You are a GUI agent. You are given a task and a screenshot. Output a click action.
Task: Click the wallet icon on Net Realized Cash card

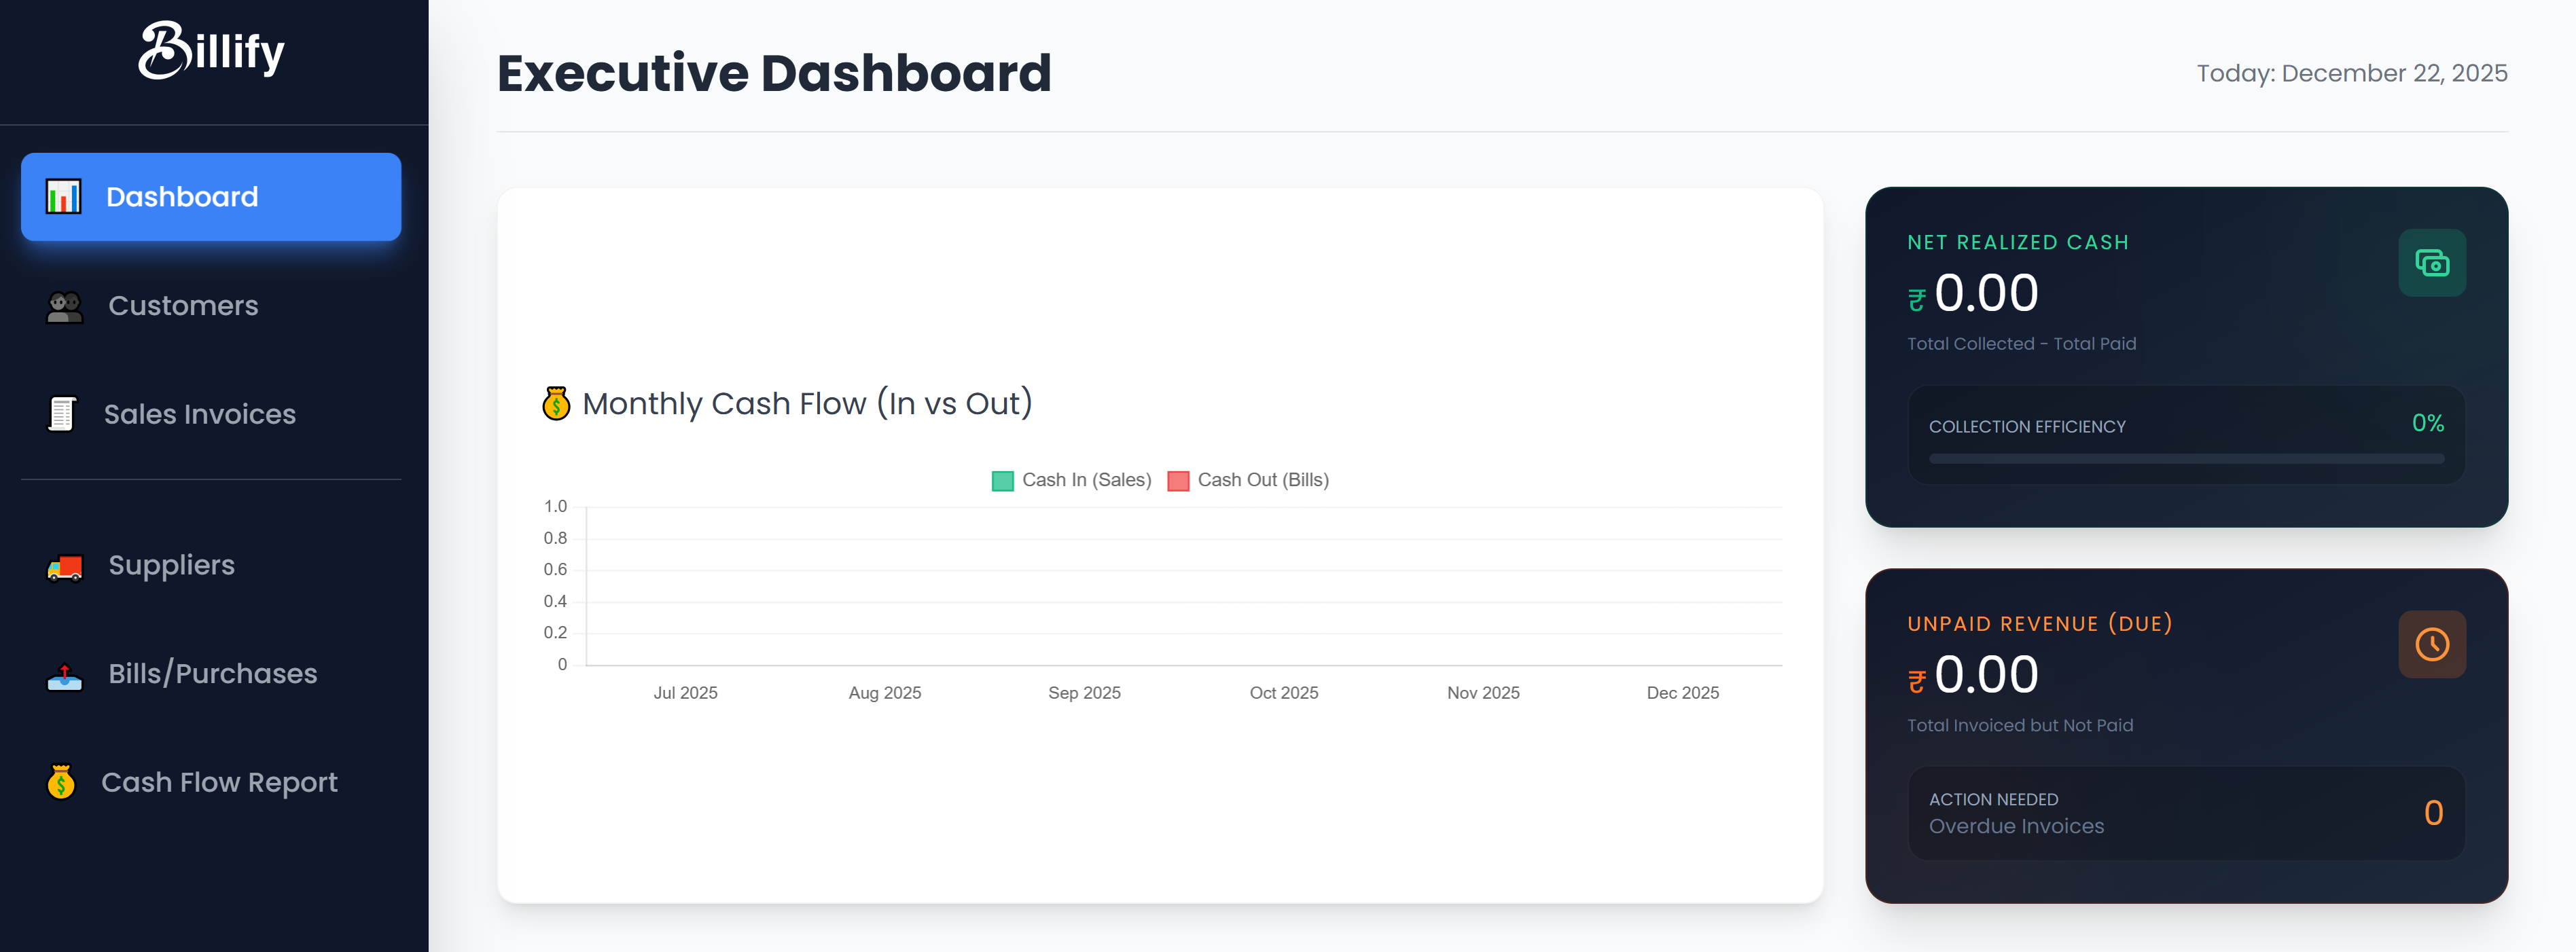(x=2432, y=263)
